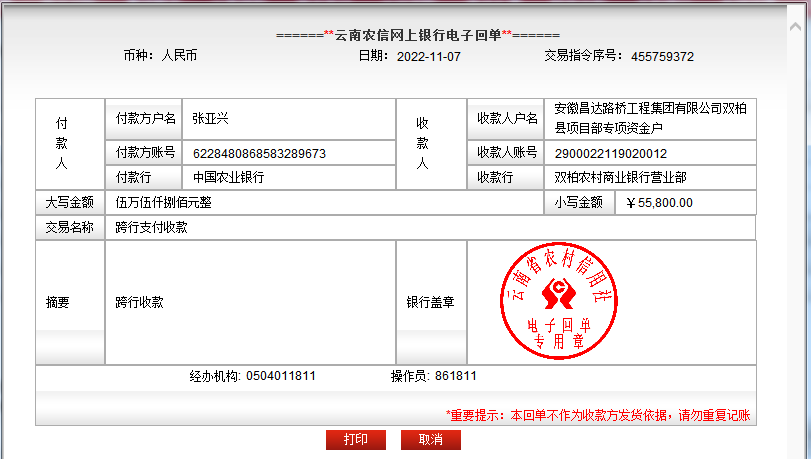Select transaction name 跨行支付收款
This screenshot has height=459, width=811.
click(151, 227)
